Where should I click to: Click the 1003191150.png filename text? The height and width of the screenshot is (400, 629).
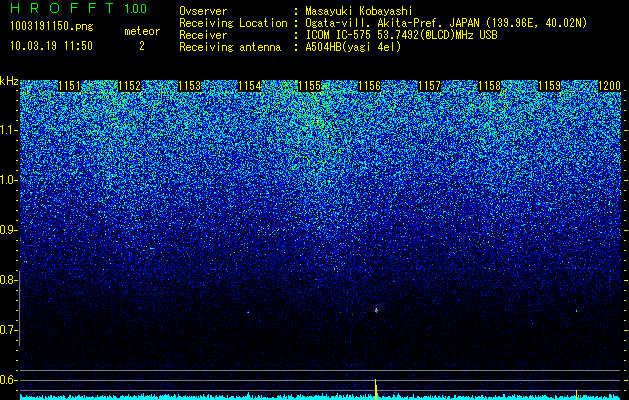pos(52,27)
